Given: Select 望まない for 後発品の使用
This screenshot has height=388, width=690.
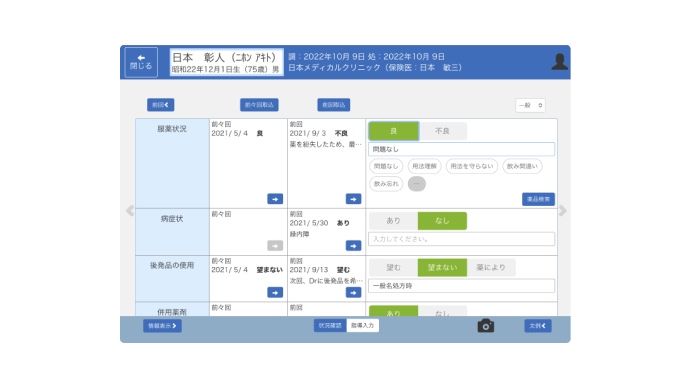Looking at the screenshot, I should 442,267.
